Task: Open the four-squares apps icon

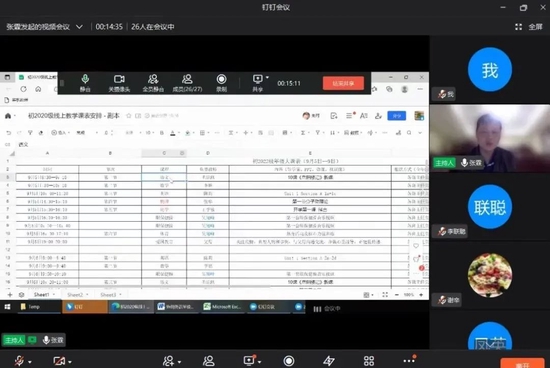Action: pyautogui.click(x=369, y=361)
